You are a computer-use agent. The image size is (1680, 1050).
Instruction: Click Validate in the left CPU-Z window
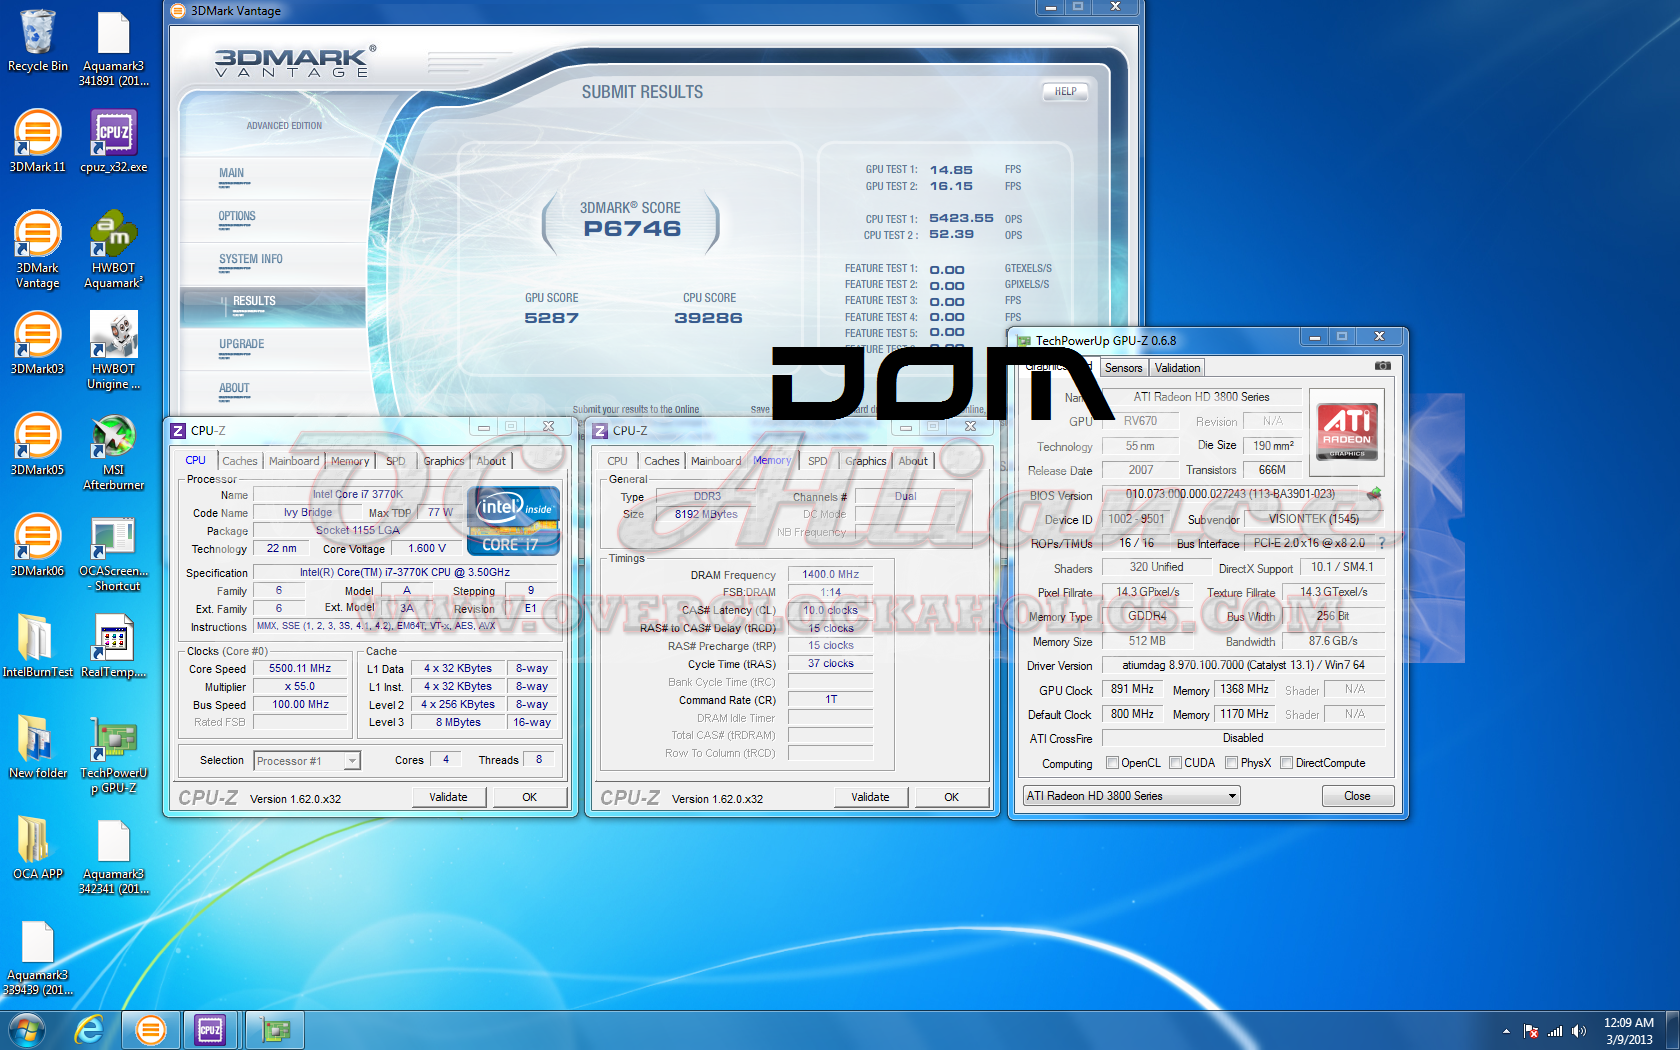(449, 797)
